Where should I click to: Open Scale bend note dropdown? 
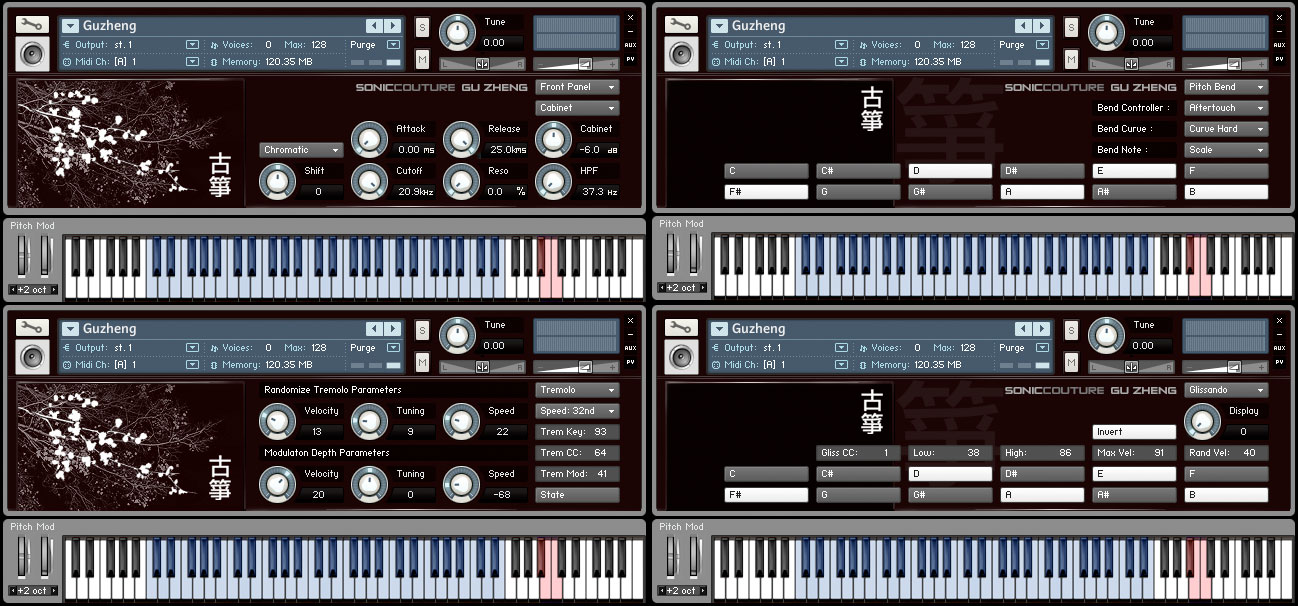coord(1226,149)
